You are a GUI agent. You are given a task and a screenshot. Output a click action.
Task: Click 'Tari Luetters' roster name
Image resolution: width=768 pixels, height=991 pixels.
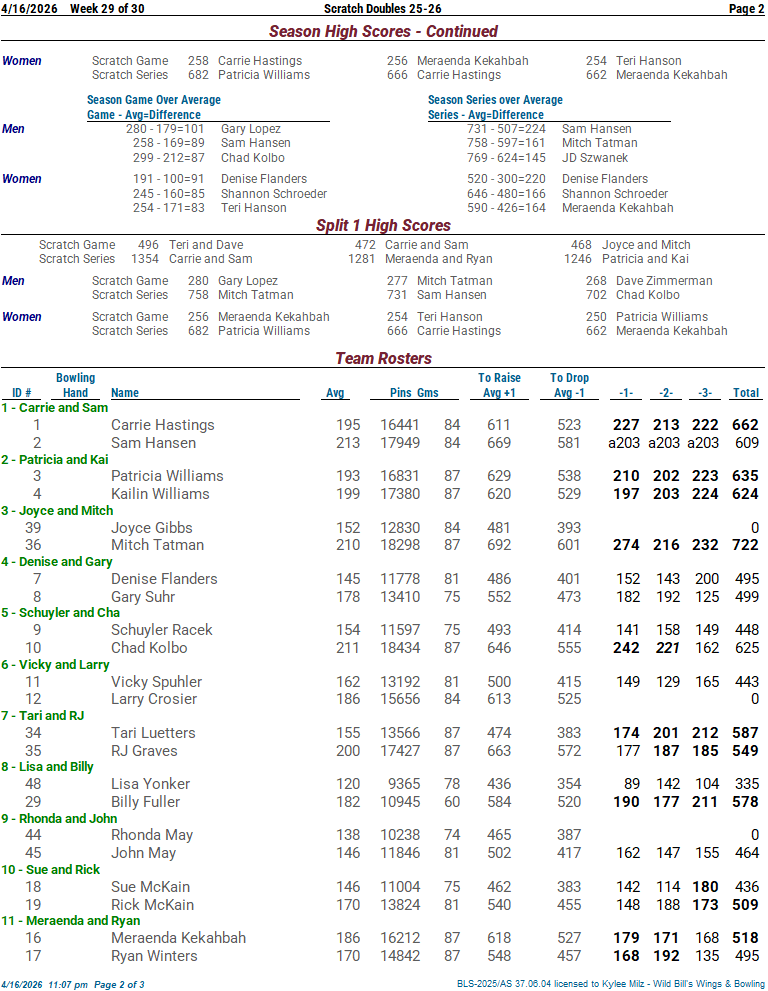(153, 733)
